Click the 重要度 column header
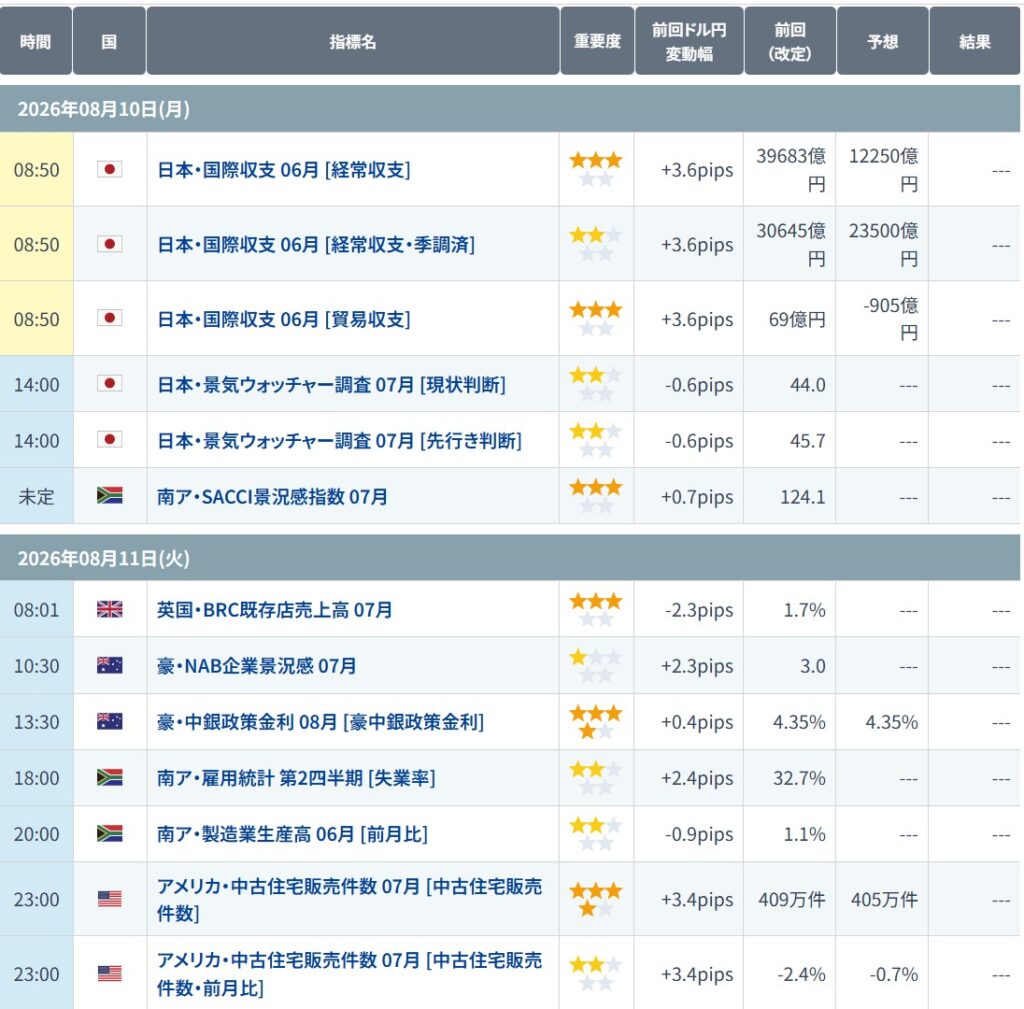 [597, 41]
